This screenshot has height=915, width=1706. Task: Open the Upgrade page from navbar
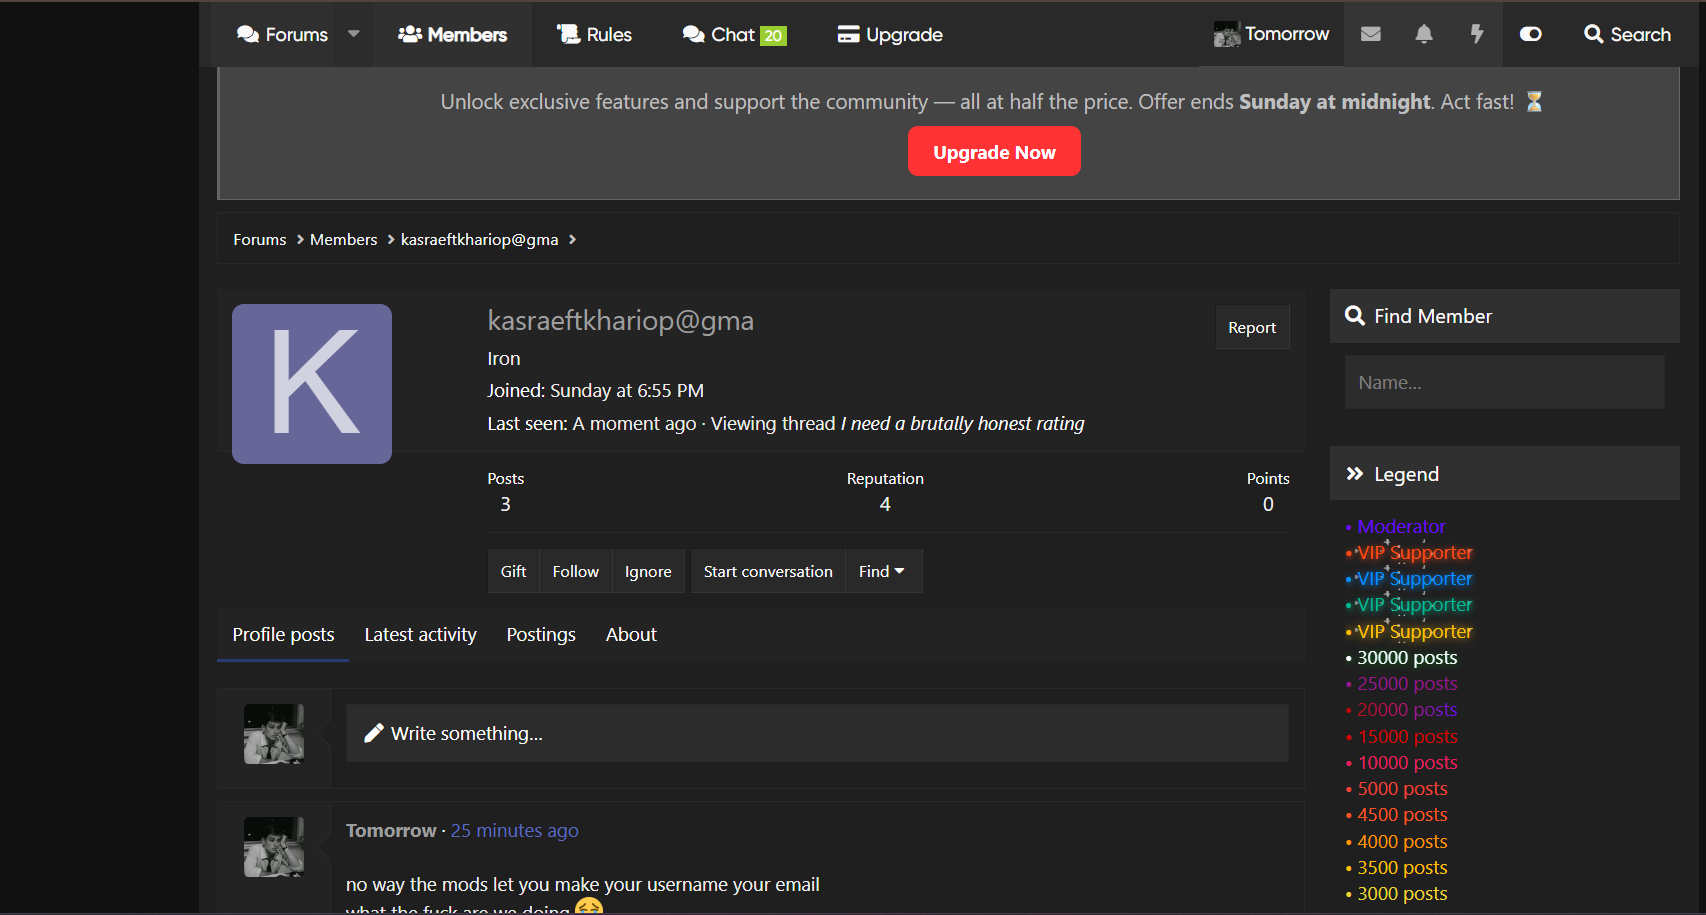point(889,35)
